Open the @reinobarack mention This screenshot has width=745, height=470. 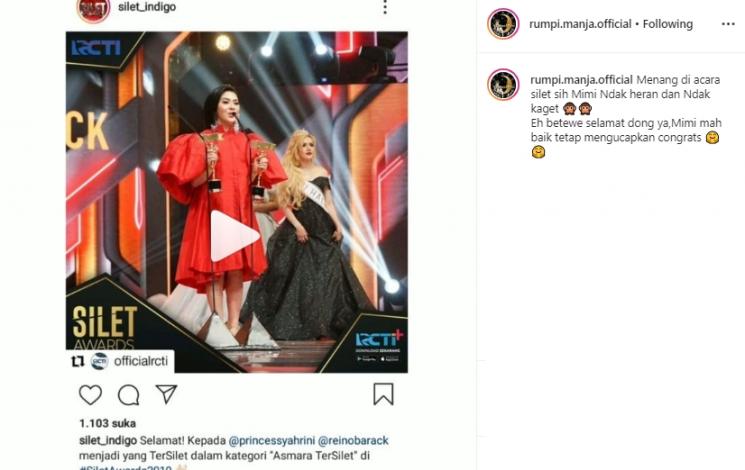(x=353, y=441)
